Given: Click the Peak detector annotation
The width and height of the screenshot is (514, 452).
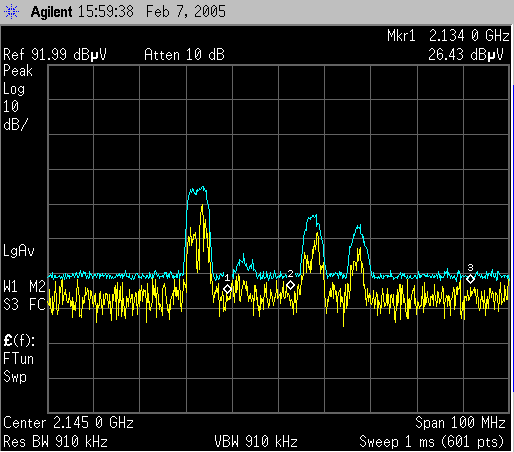Looking at the screenshot, I should [x=18, y=71].
